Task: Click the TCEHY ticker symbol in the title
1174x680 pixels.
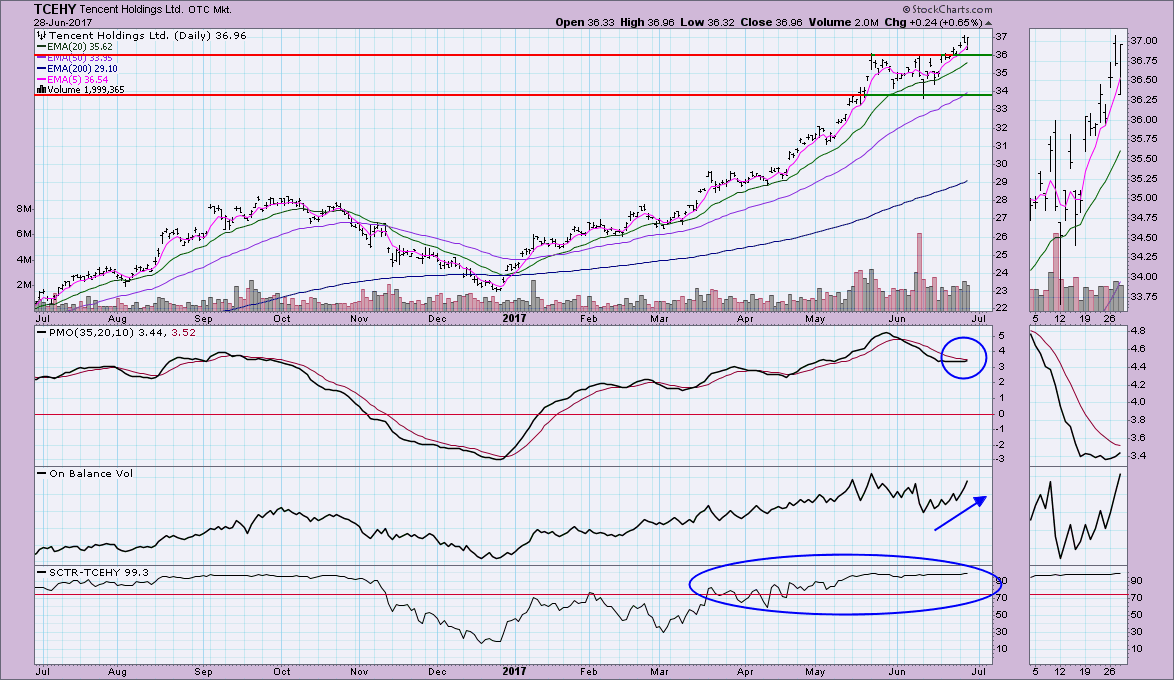Action: click(54, 9)
